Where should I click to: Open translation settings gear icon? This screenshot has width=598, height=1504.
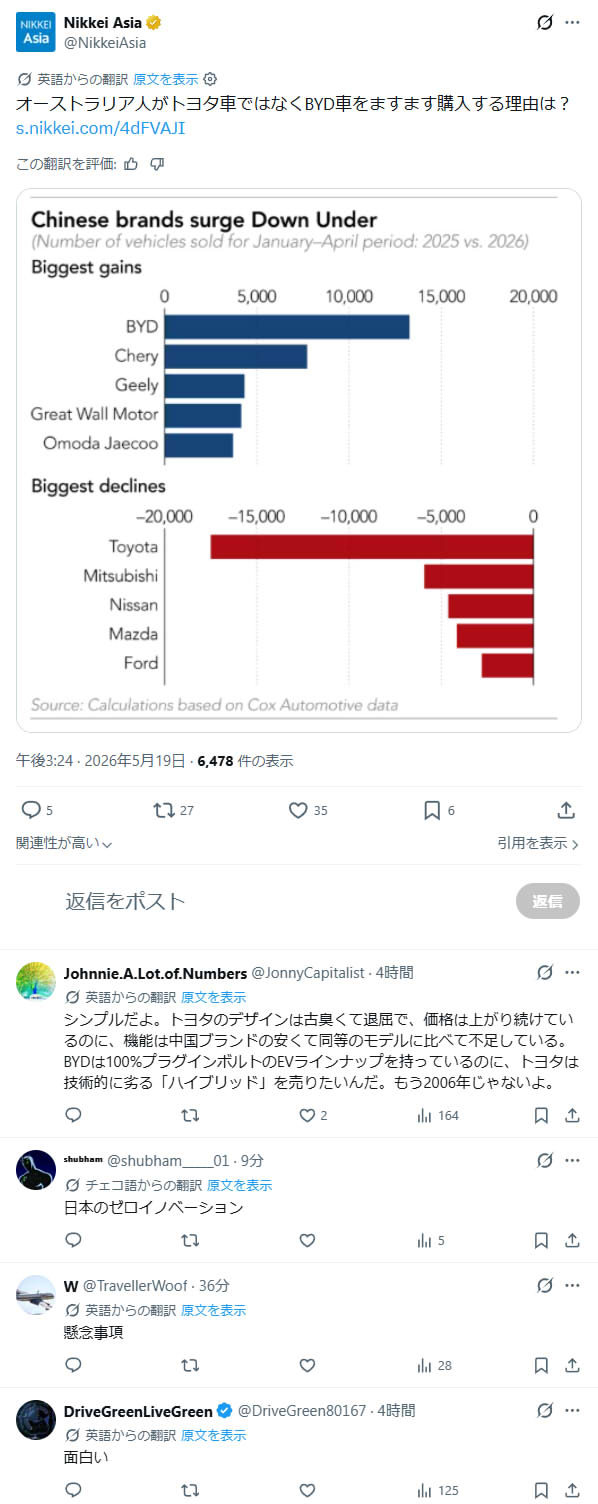click(210, 79)
